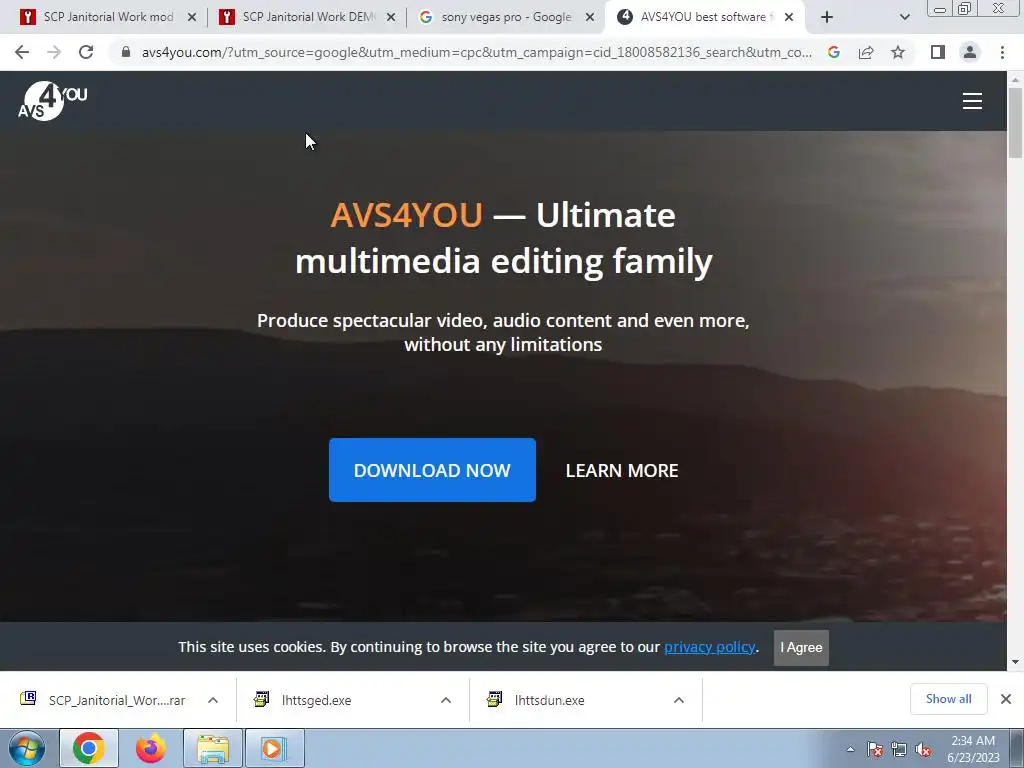Screen dimensions: 1024x768
Task: Click Show all downloads
Action: 948,699
